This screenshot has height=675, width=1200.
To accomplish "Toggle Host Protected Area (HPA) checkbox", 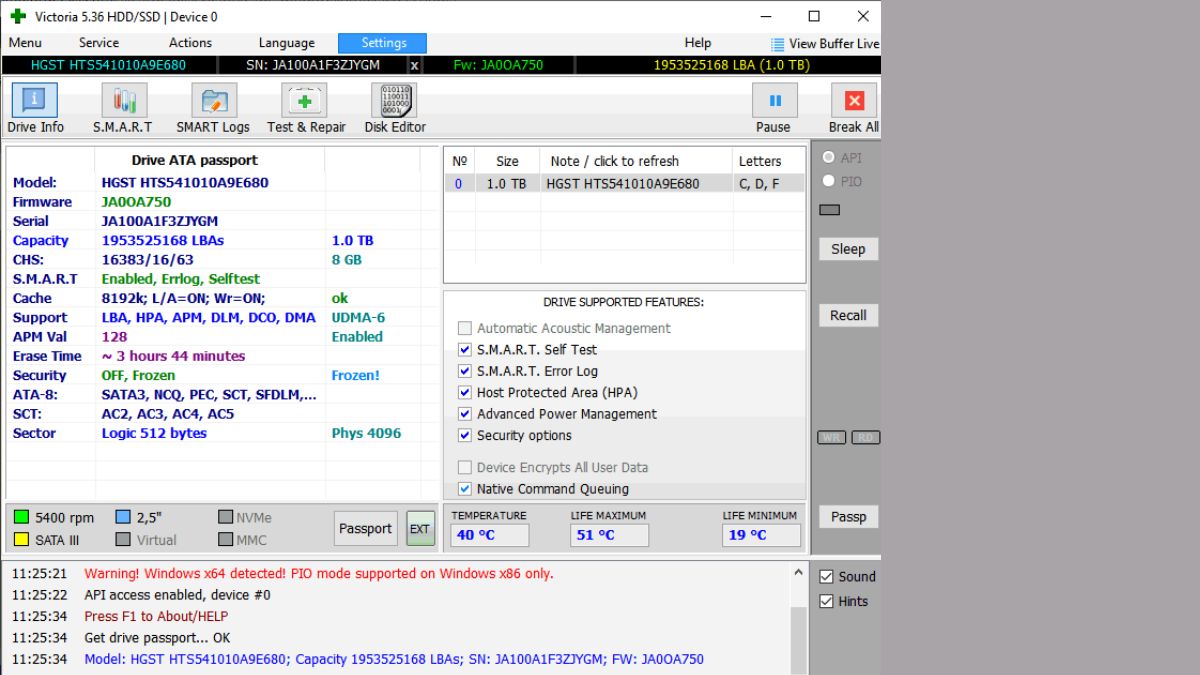I will pyautogui.click(x=464, y=393).
